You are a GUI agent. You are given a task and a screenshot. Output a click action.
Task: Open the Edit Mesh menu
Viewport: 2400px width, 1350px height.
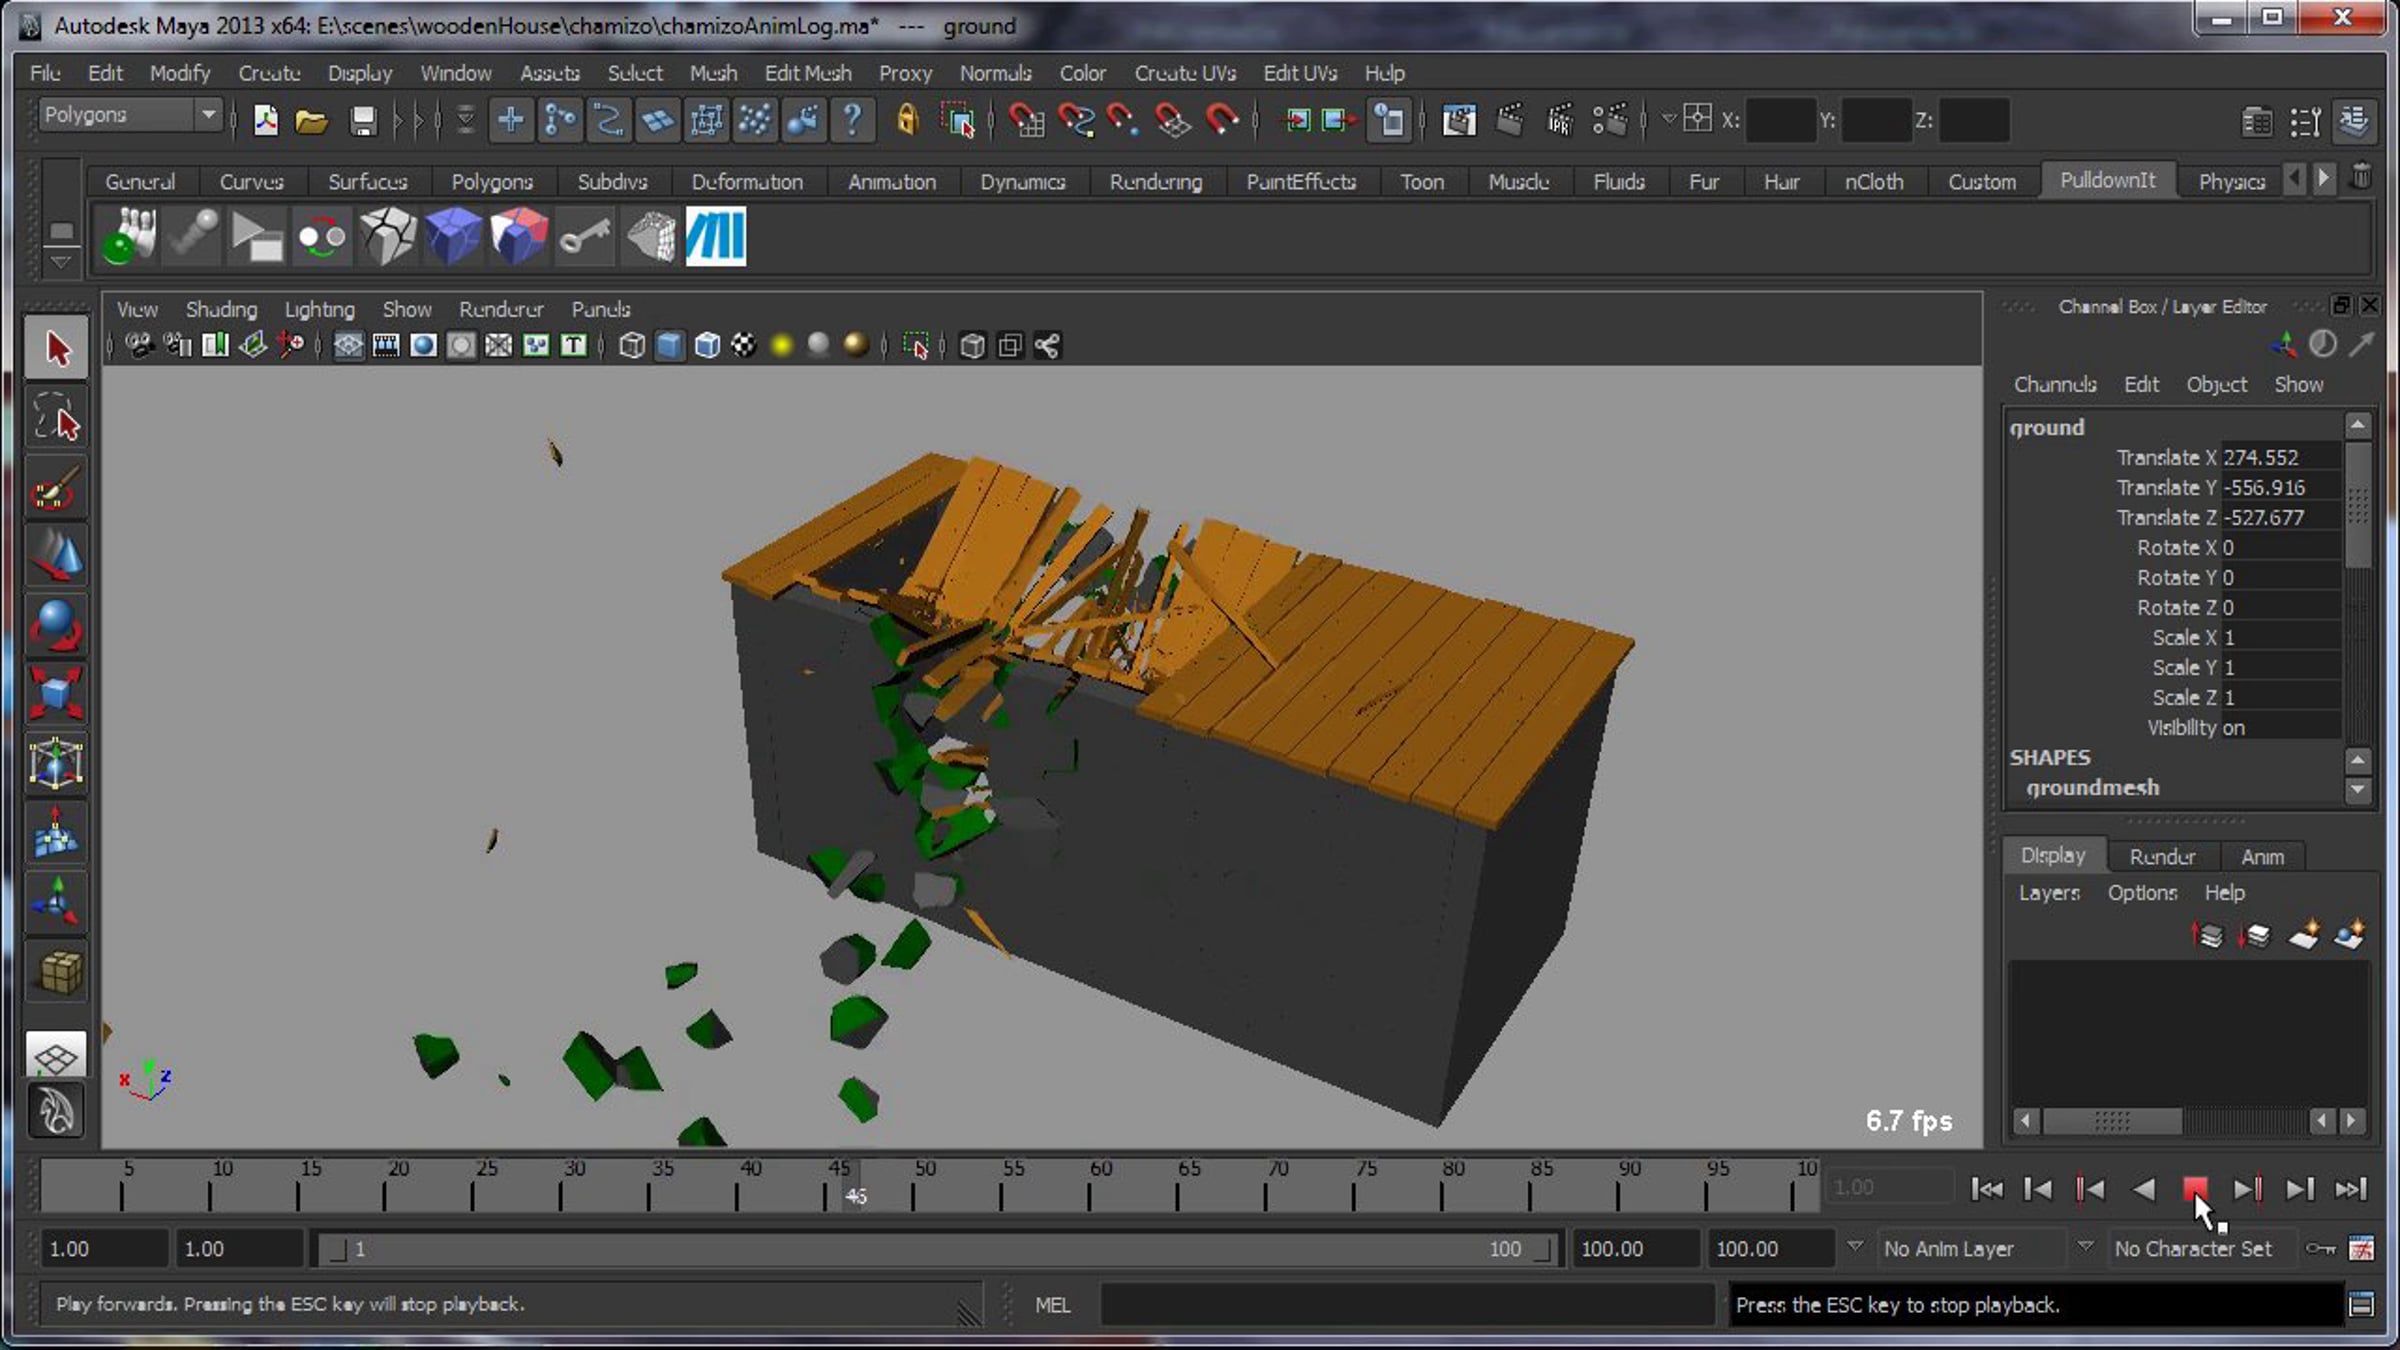click(x=808, y=73)
